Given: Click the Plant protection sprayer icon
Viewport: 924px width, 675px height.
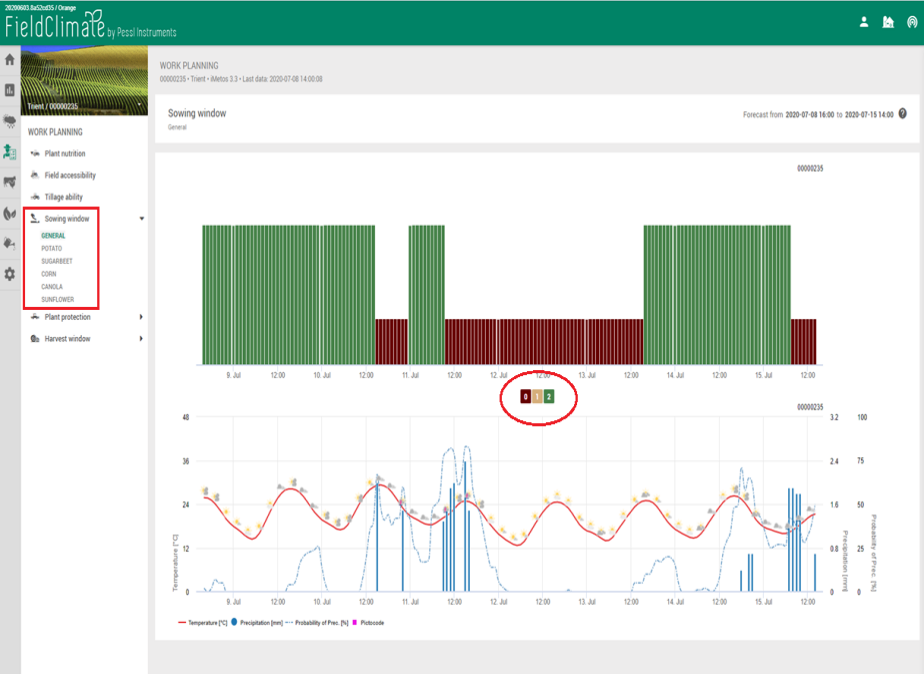Looking at the screenshot, I should 35,317.
